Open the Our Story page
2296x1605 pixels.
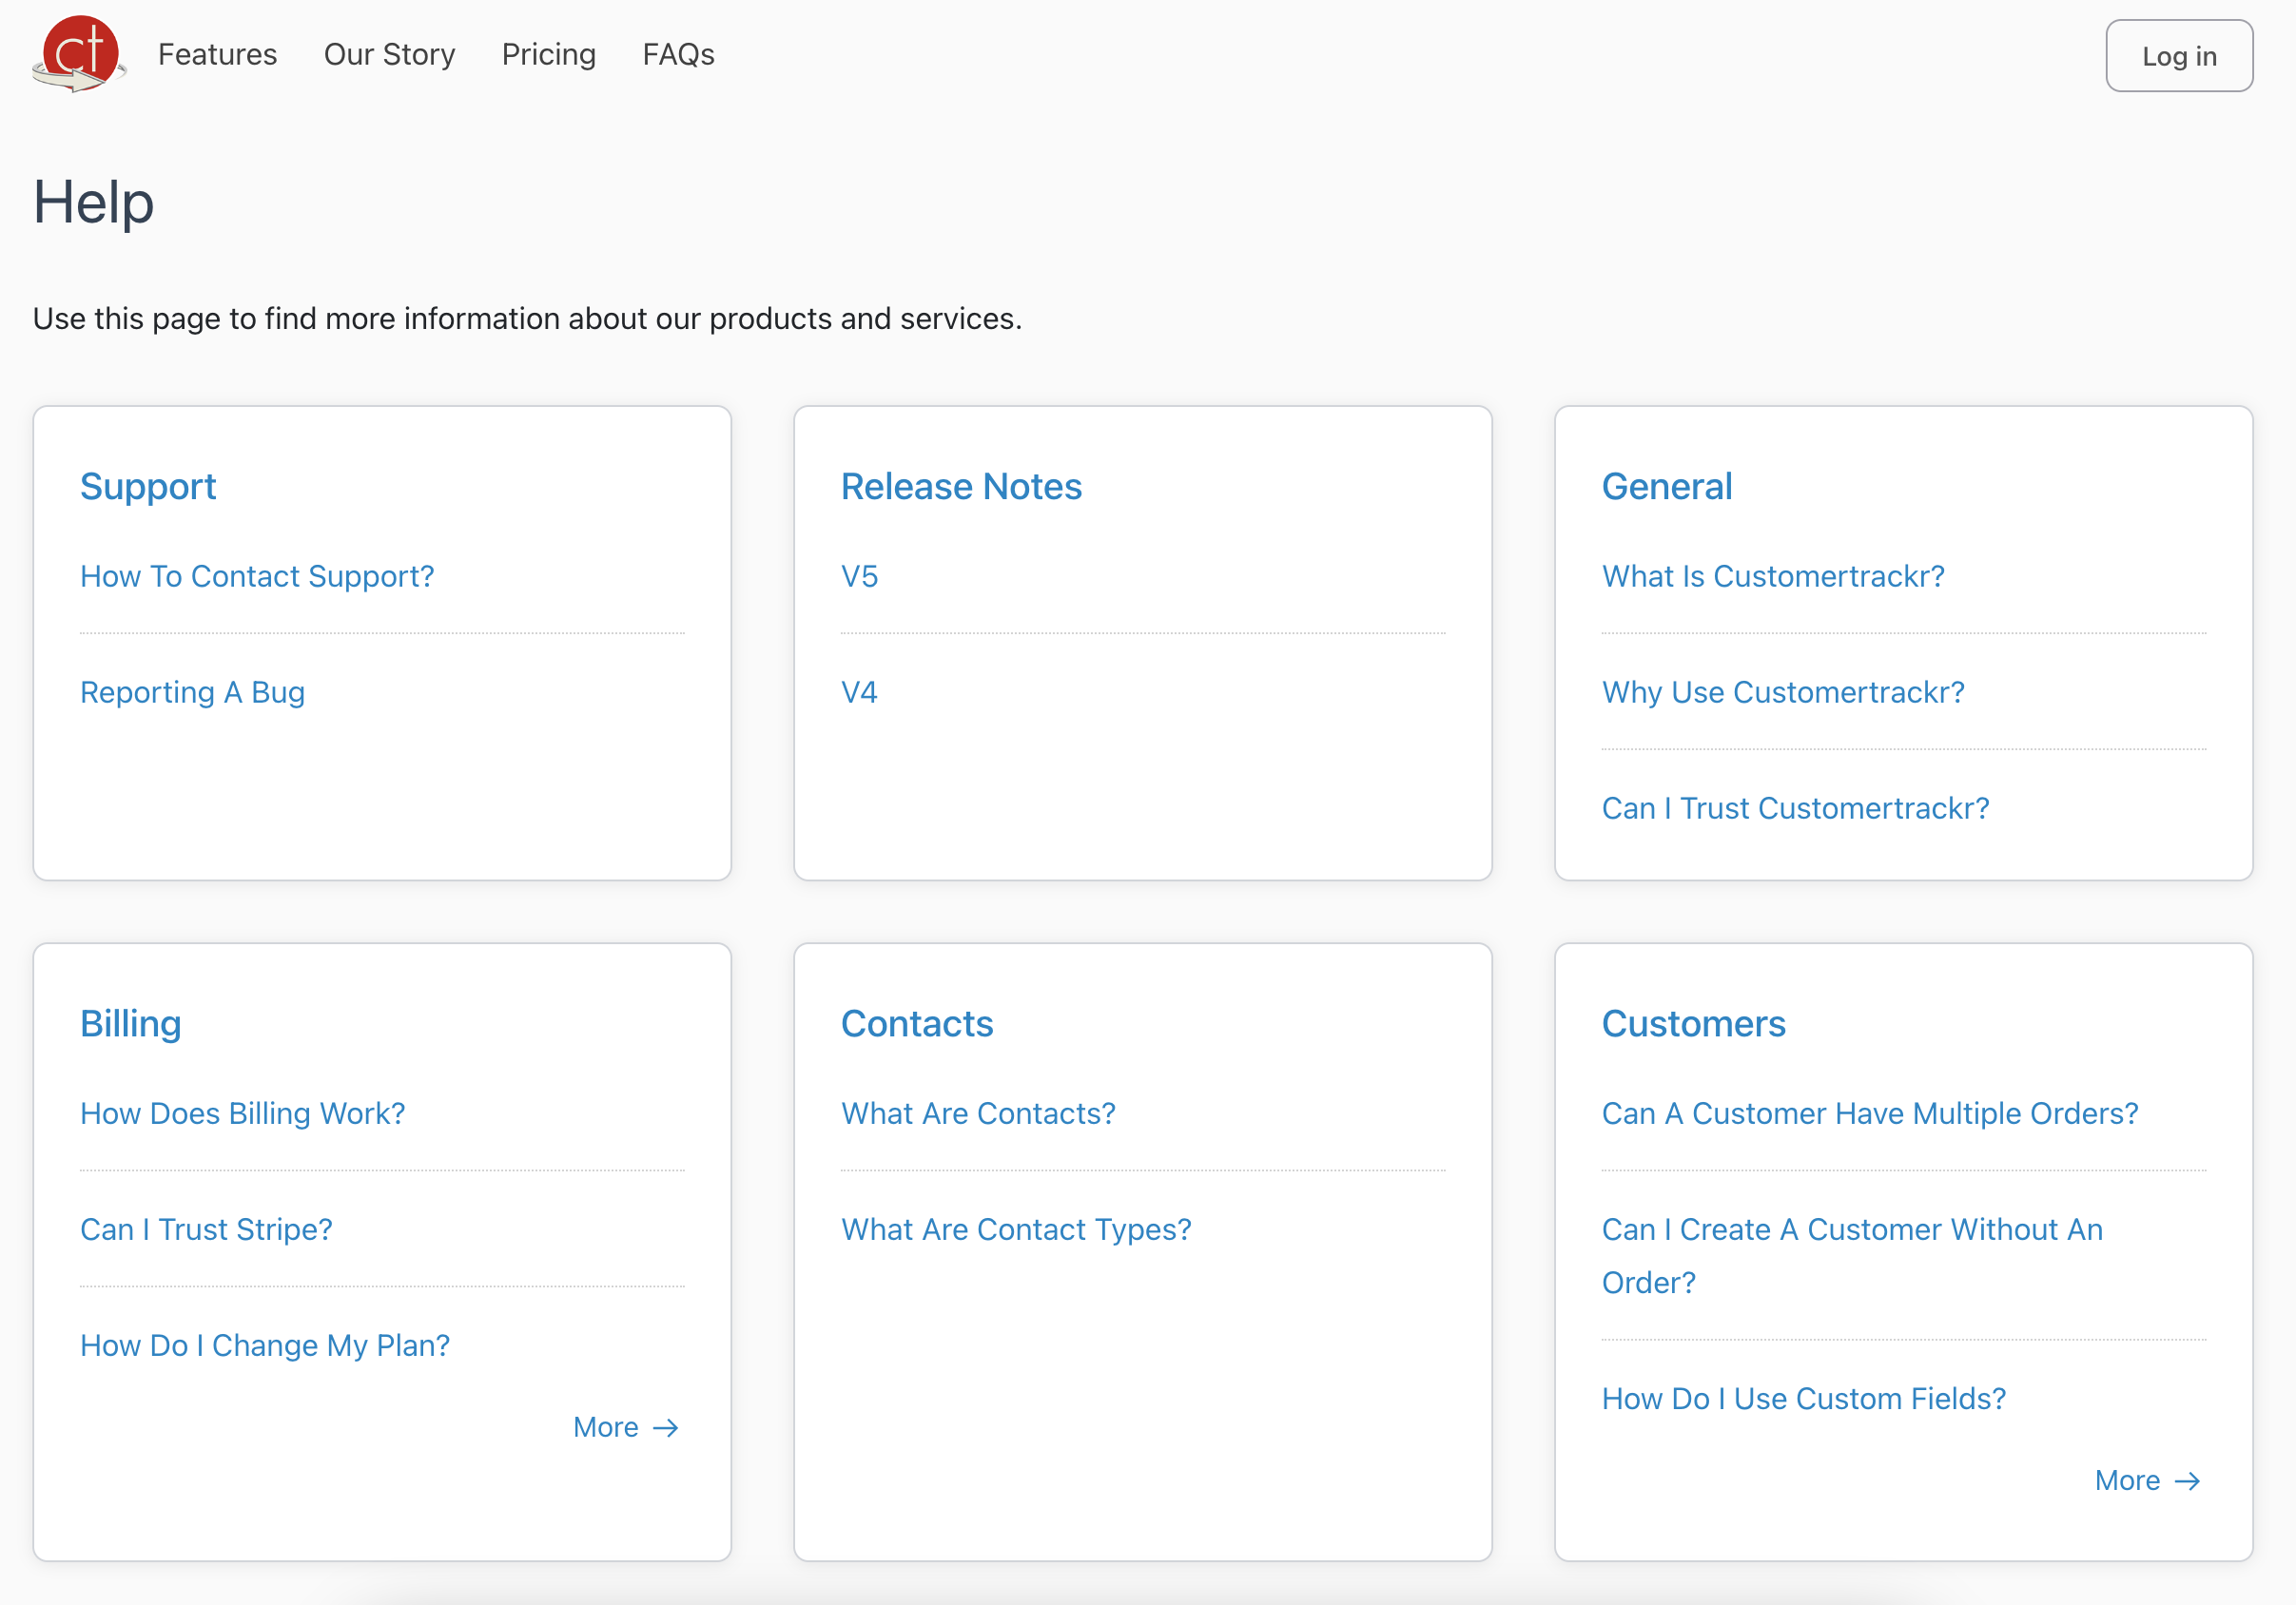pyautogui.click(x=389, y=55)
